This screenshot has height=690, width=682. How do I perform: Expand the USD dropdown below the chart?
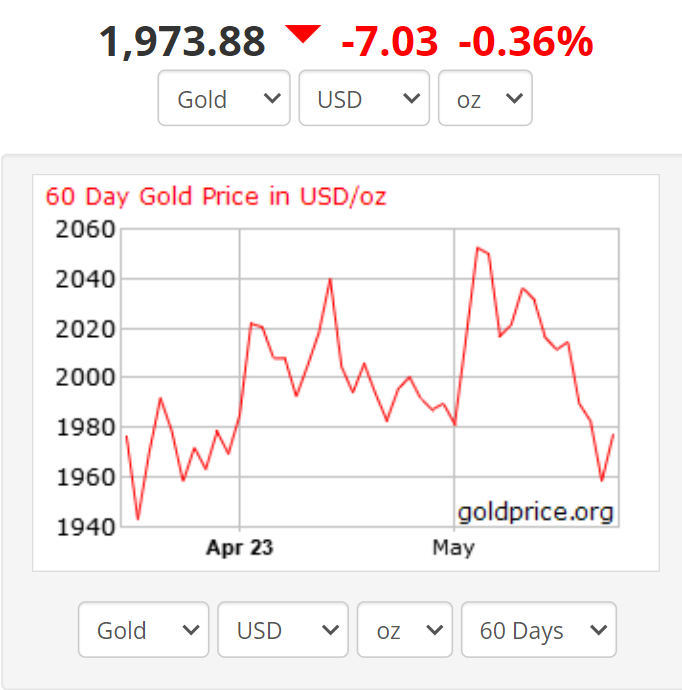pos(283,630)
